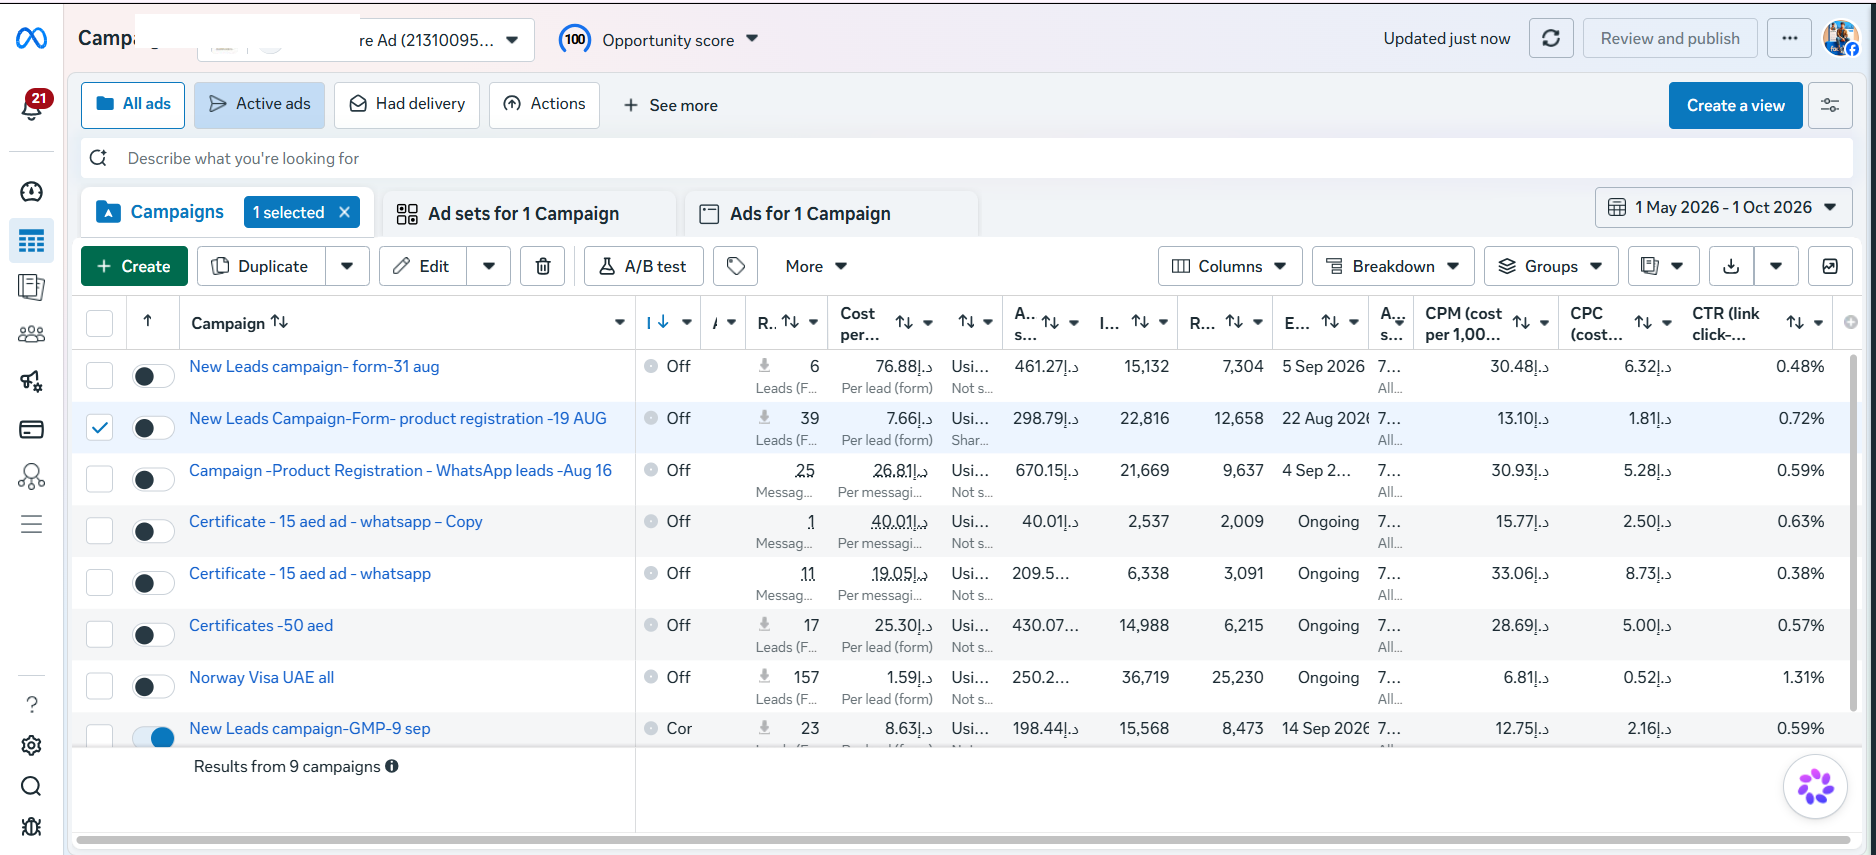Image resolution: width=1876 pixels, height=855 pixels.
Task: Add a column with the plus icon
Action: [x=1851, y=322]
